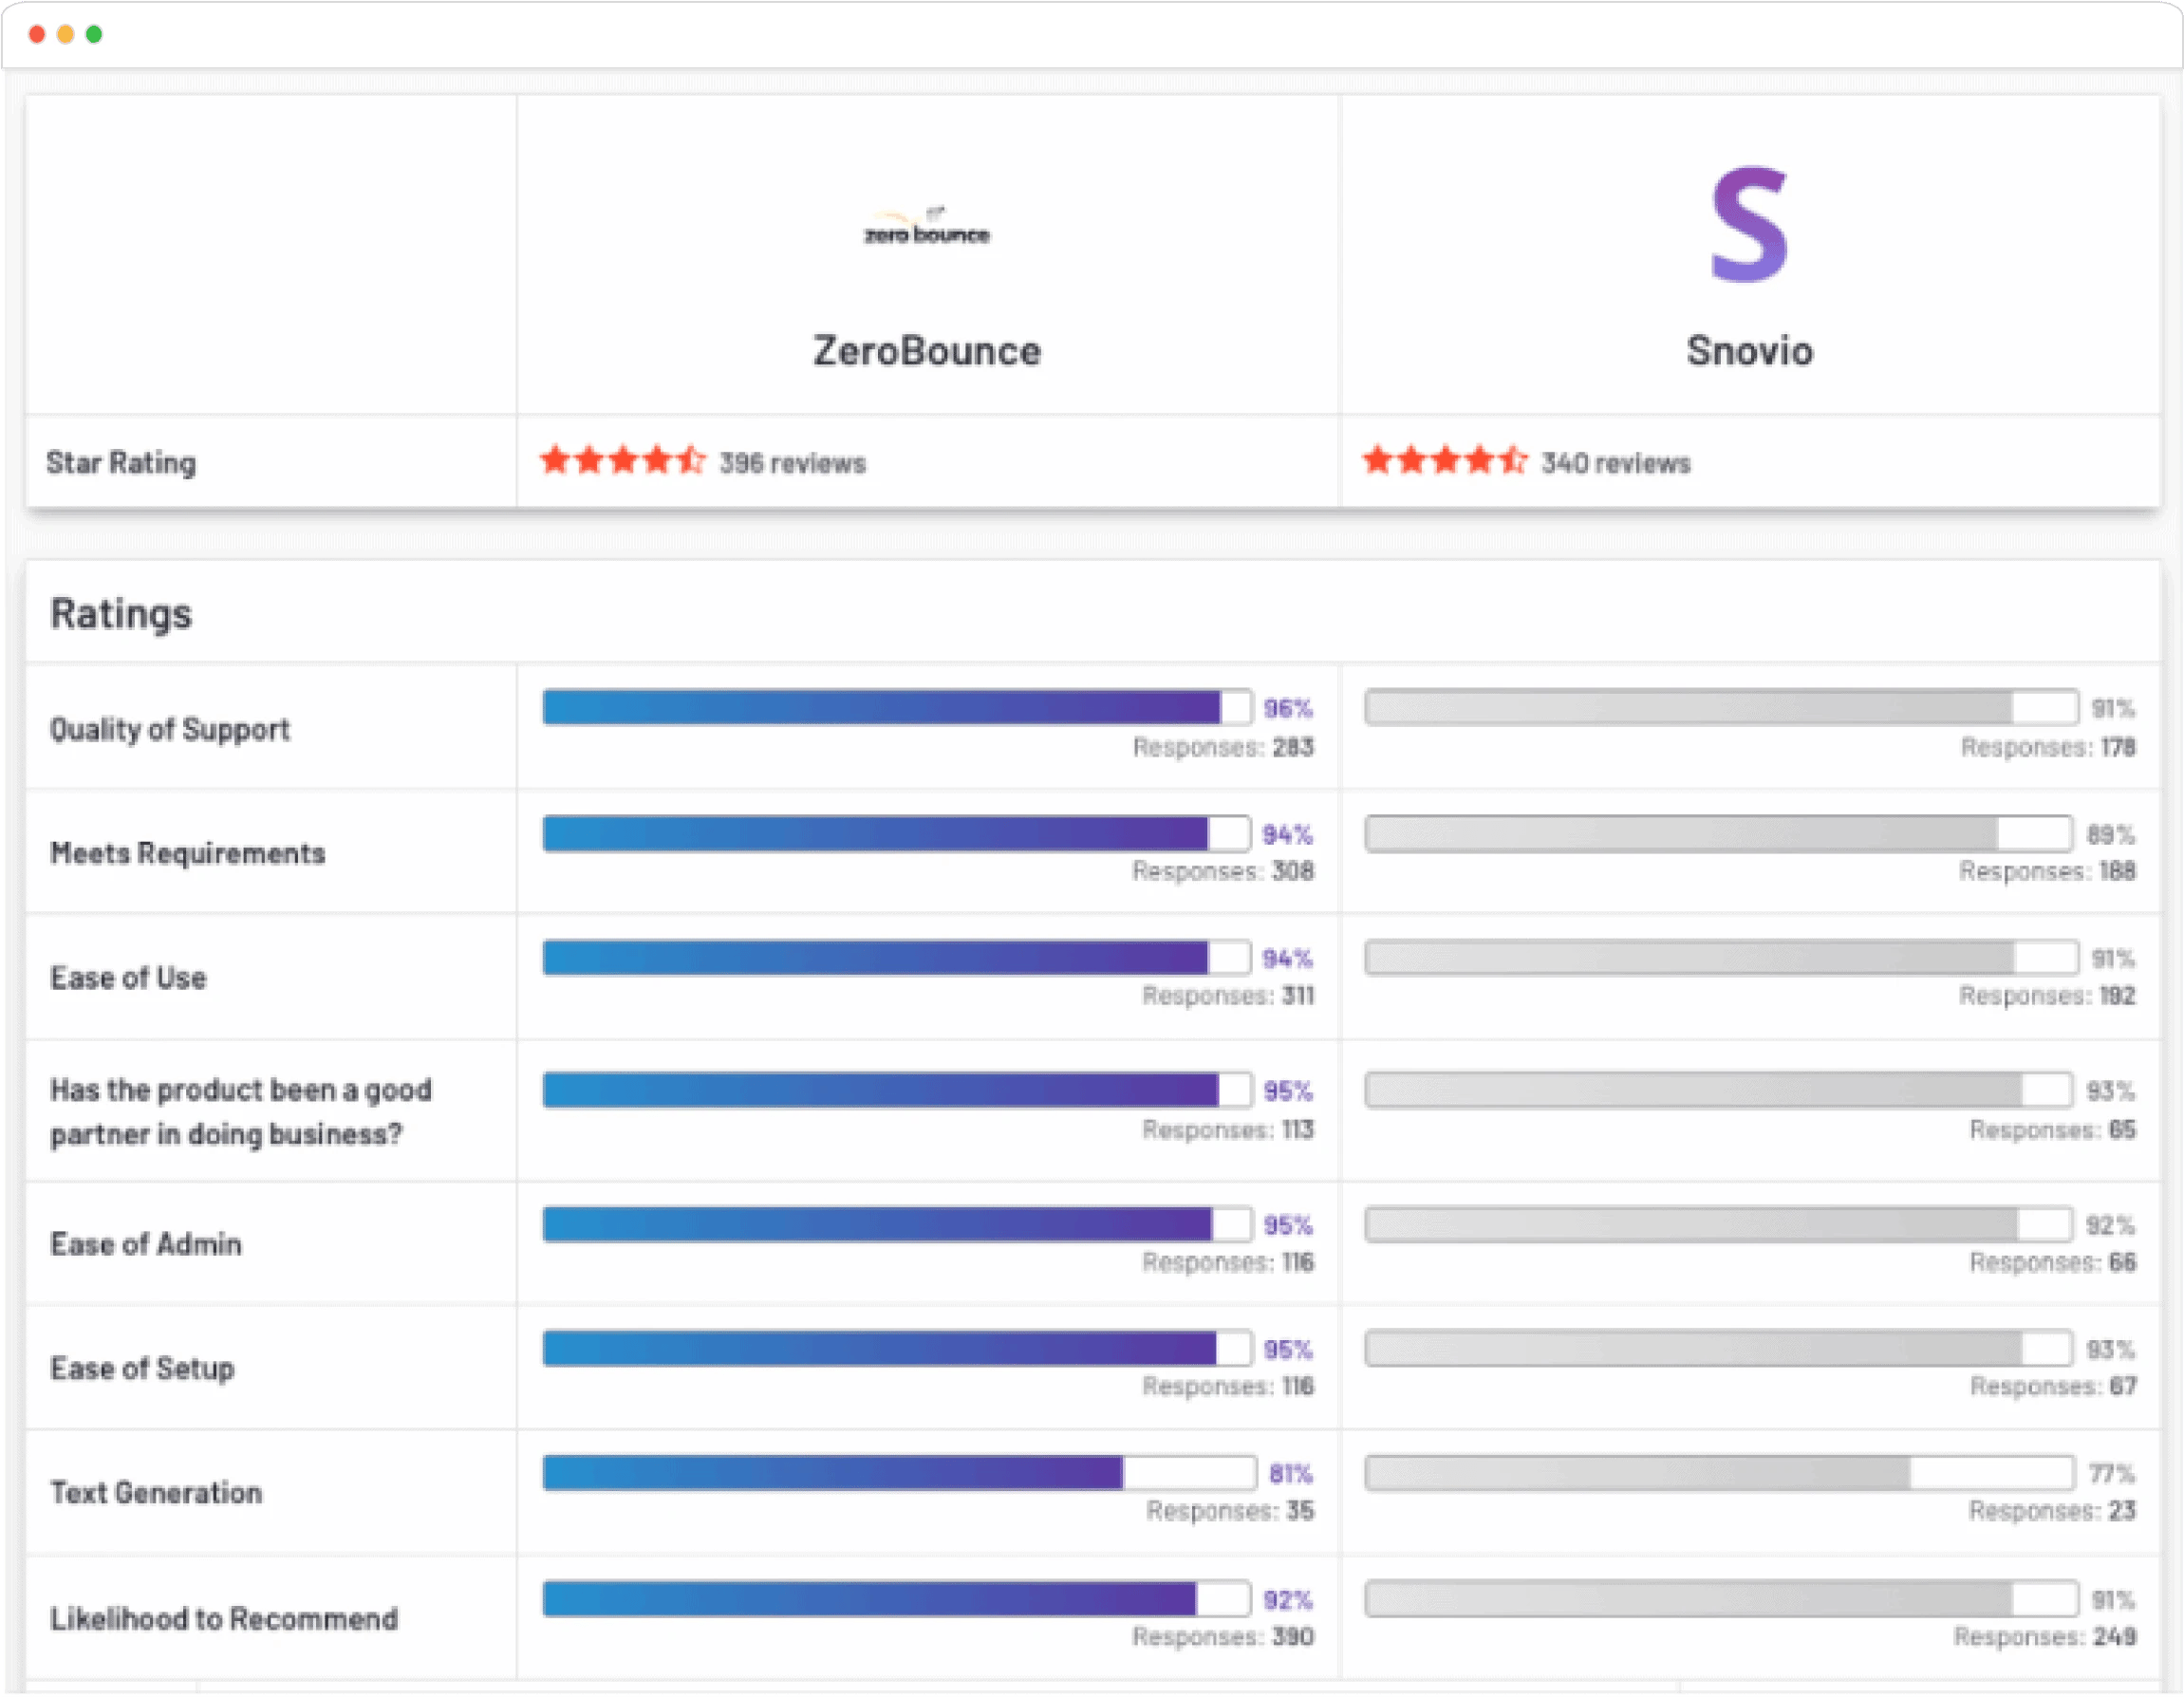
Task: Select the Ease of Use row label
Action: tap(129, 978)
